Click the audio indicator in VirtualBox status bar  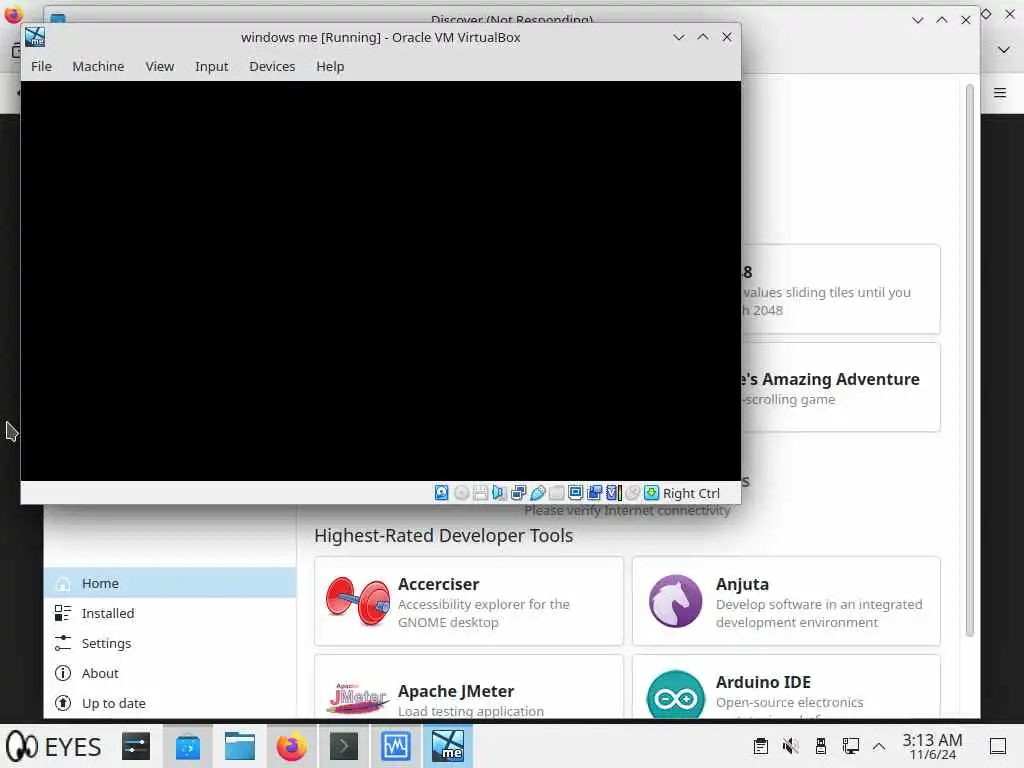pos(499,493)
